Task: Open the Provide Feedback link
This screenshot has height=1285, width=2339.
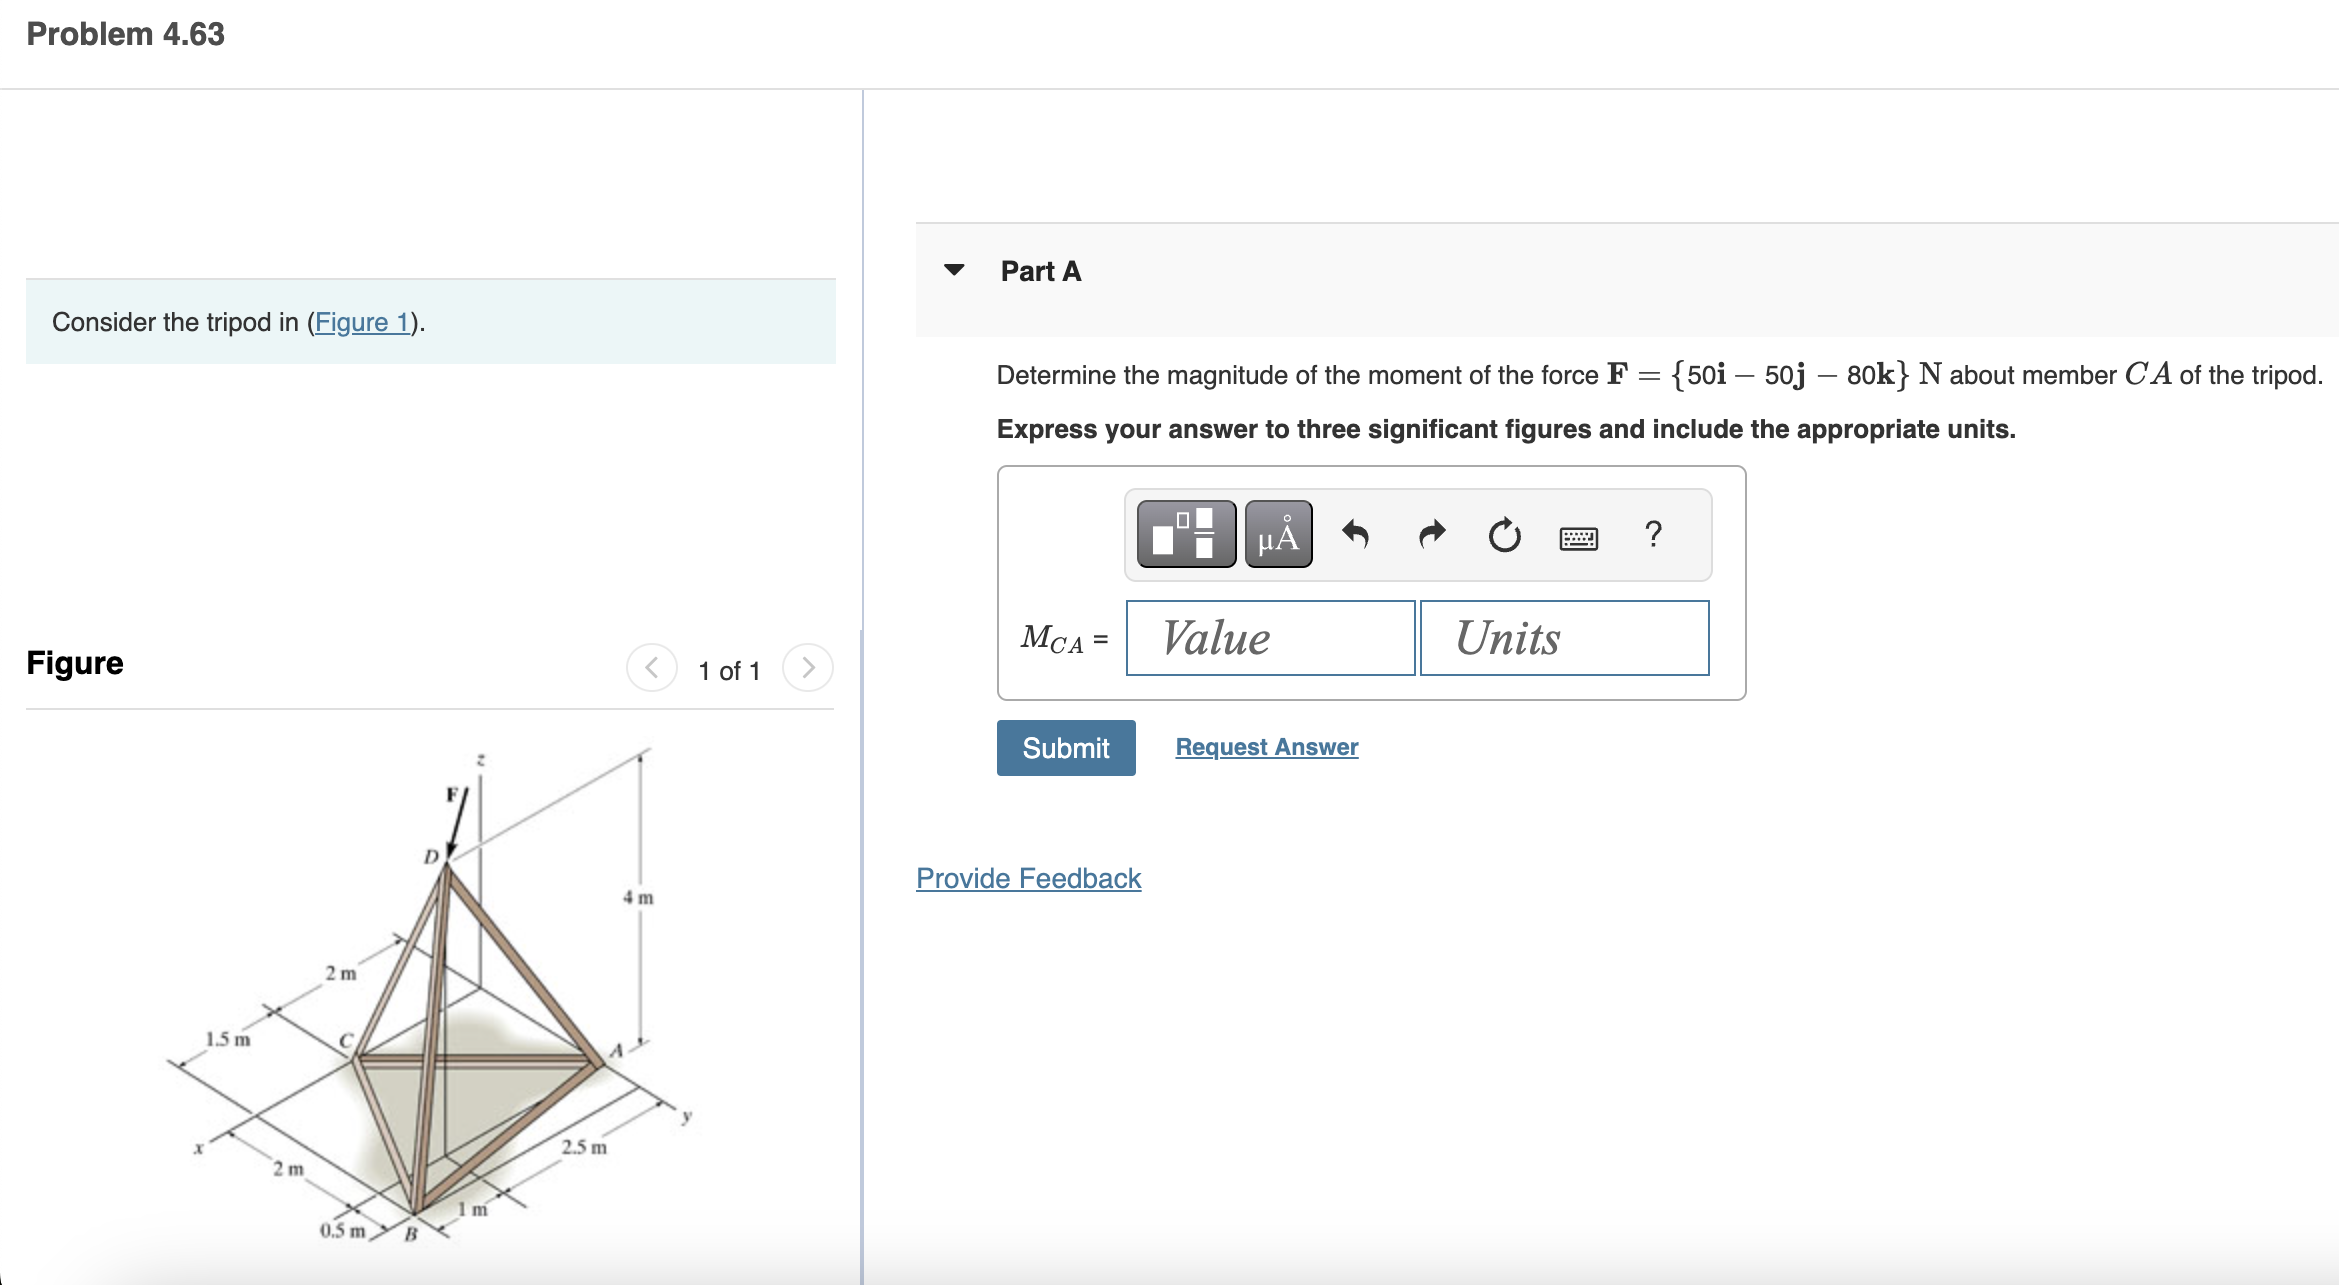Action: [x=1027, y=878]
